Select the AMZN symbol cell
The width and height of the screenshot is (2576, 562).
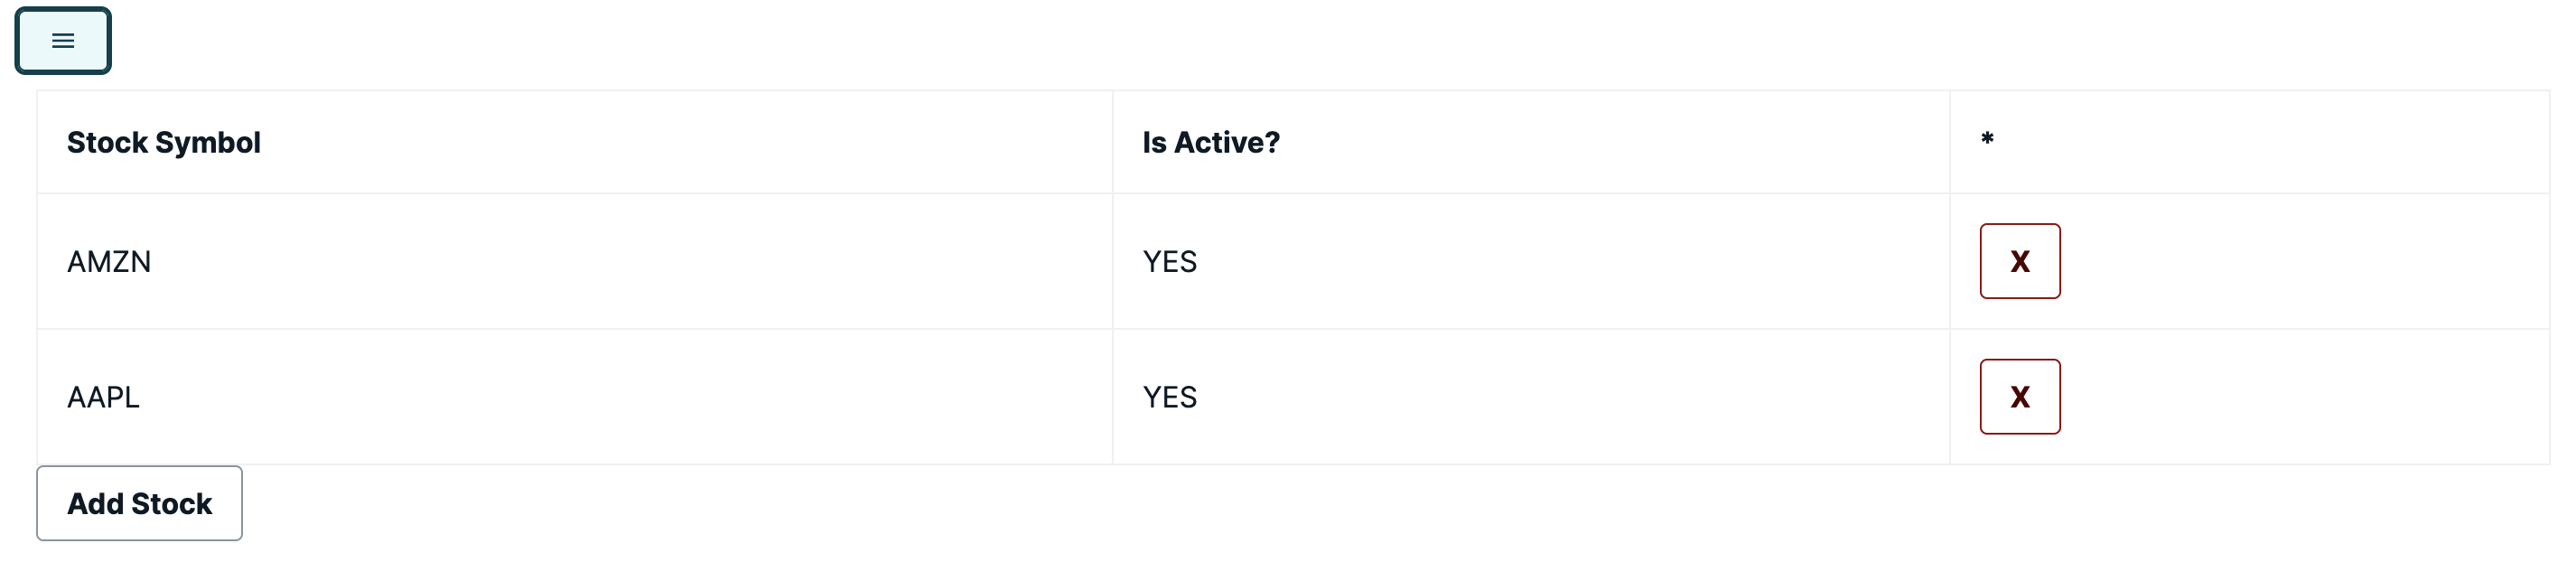109,261
